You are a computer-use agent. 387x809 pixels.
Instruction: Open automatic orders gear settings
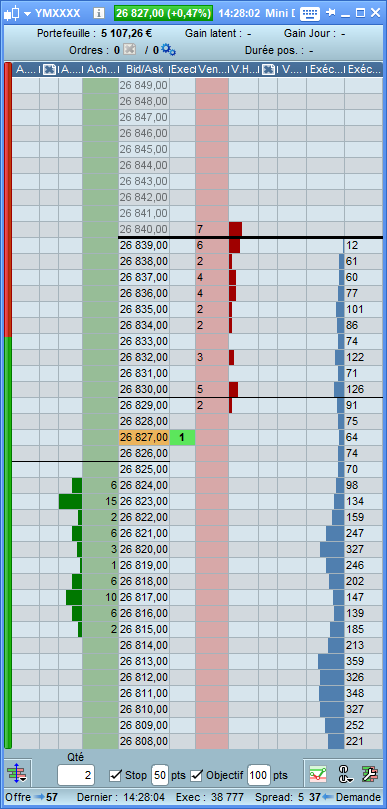click(168, 50)
